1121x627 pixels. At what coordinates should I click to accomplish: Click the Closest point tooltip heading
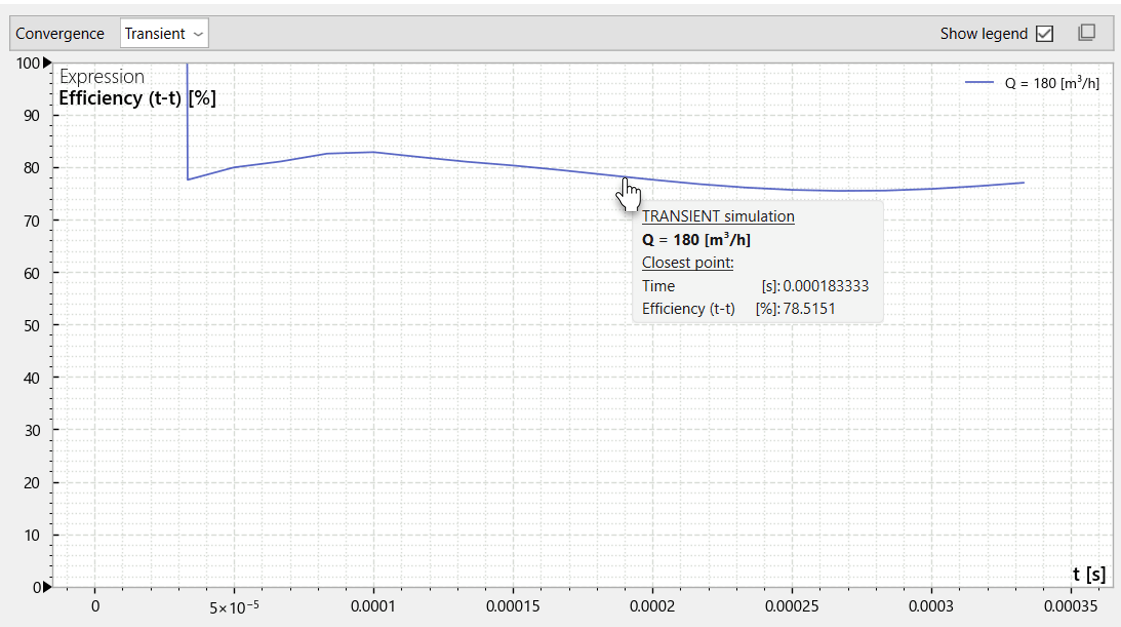(687, 262)
